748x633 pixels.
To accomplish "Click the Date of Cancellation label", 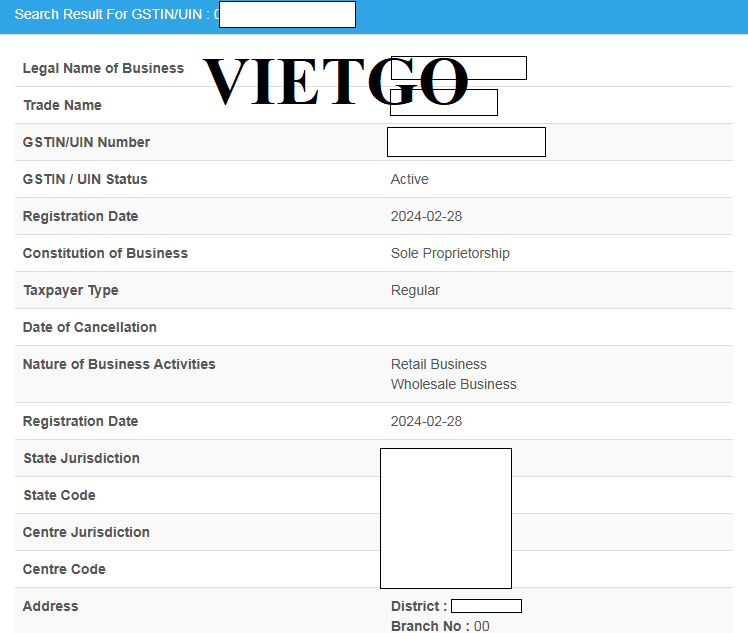I will (90, 327).
